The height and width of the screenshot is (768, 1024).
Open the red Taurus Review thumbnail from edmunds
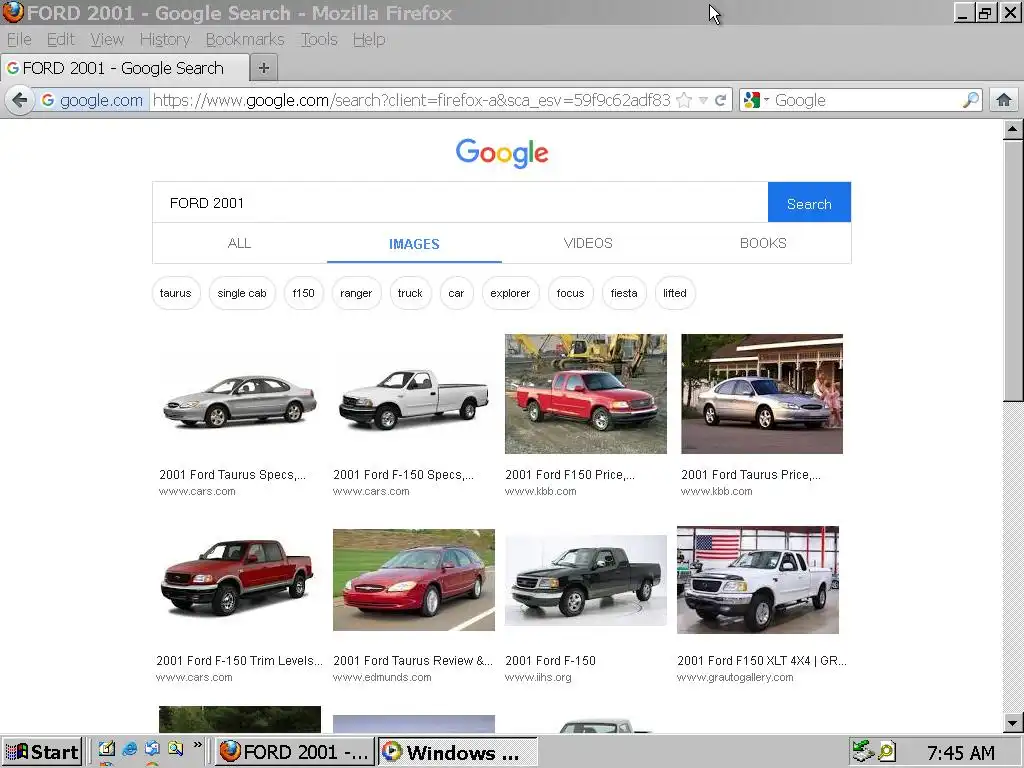[413, 580]
